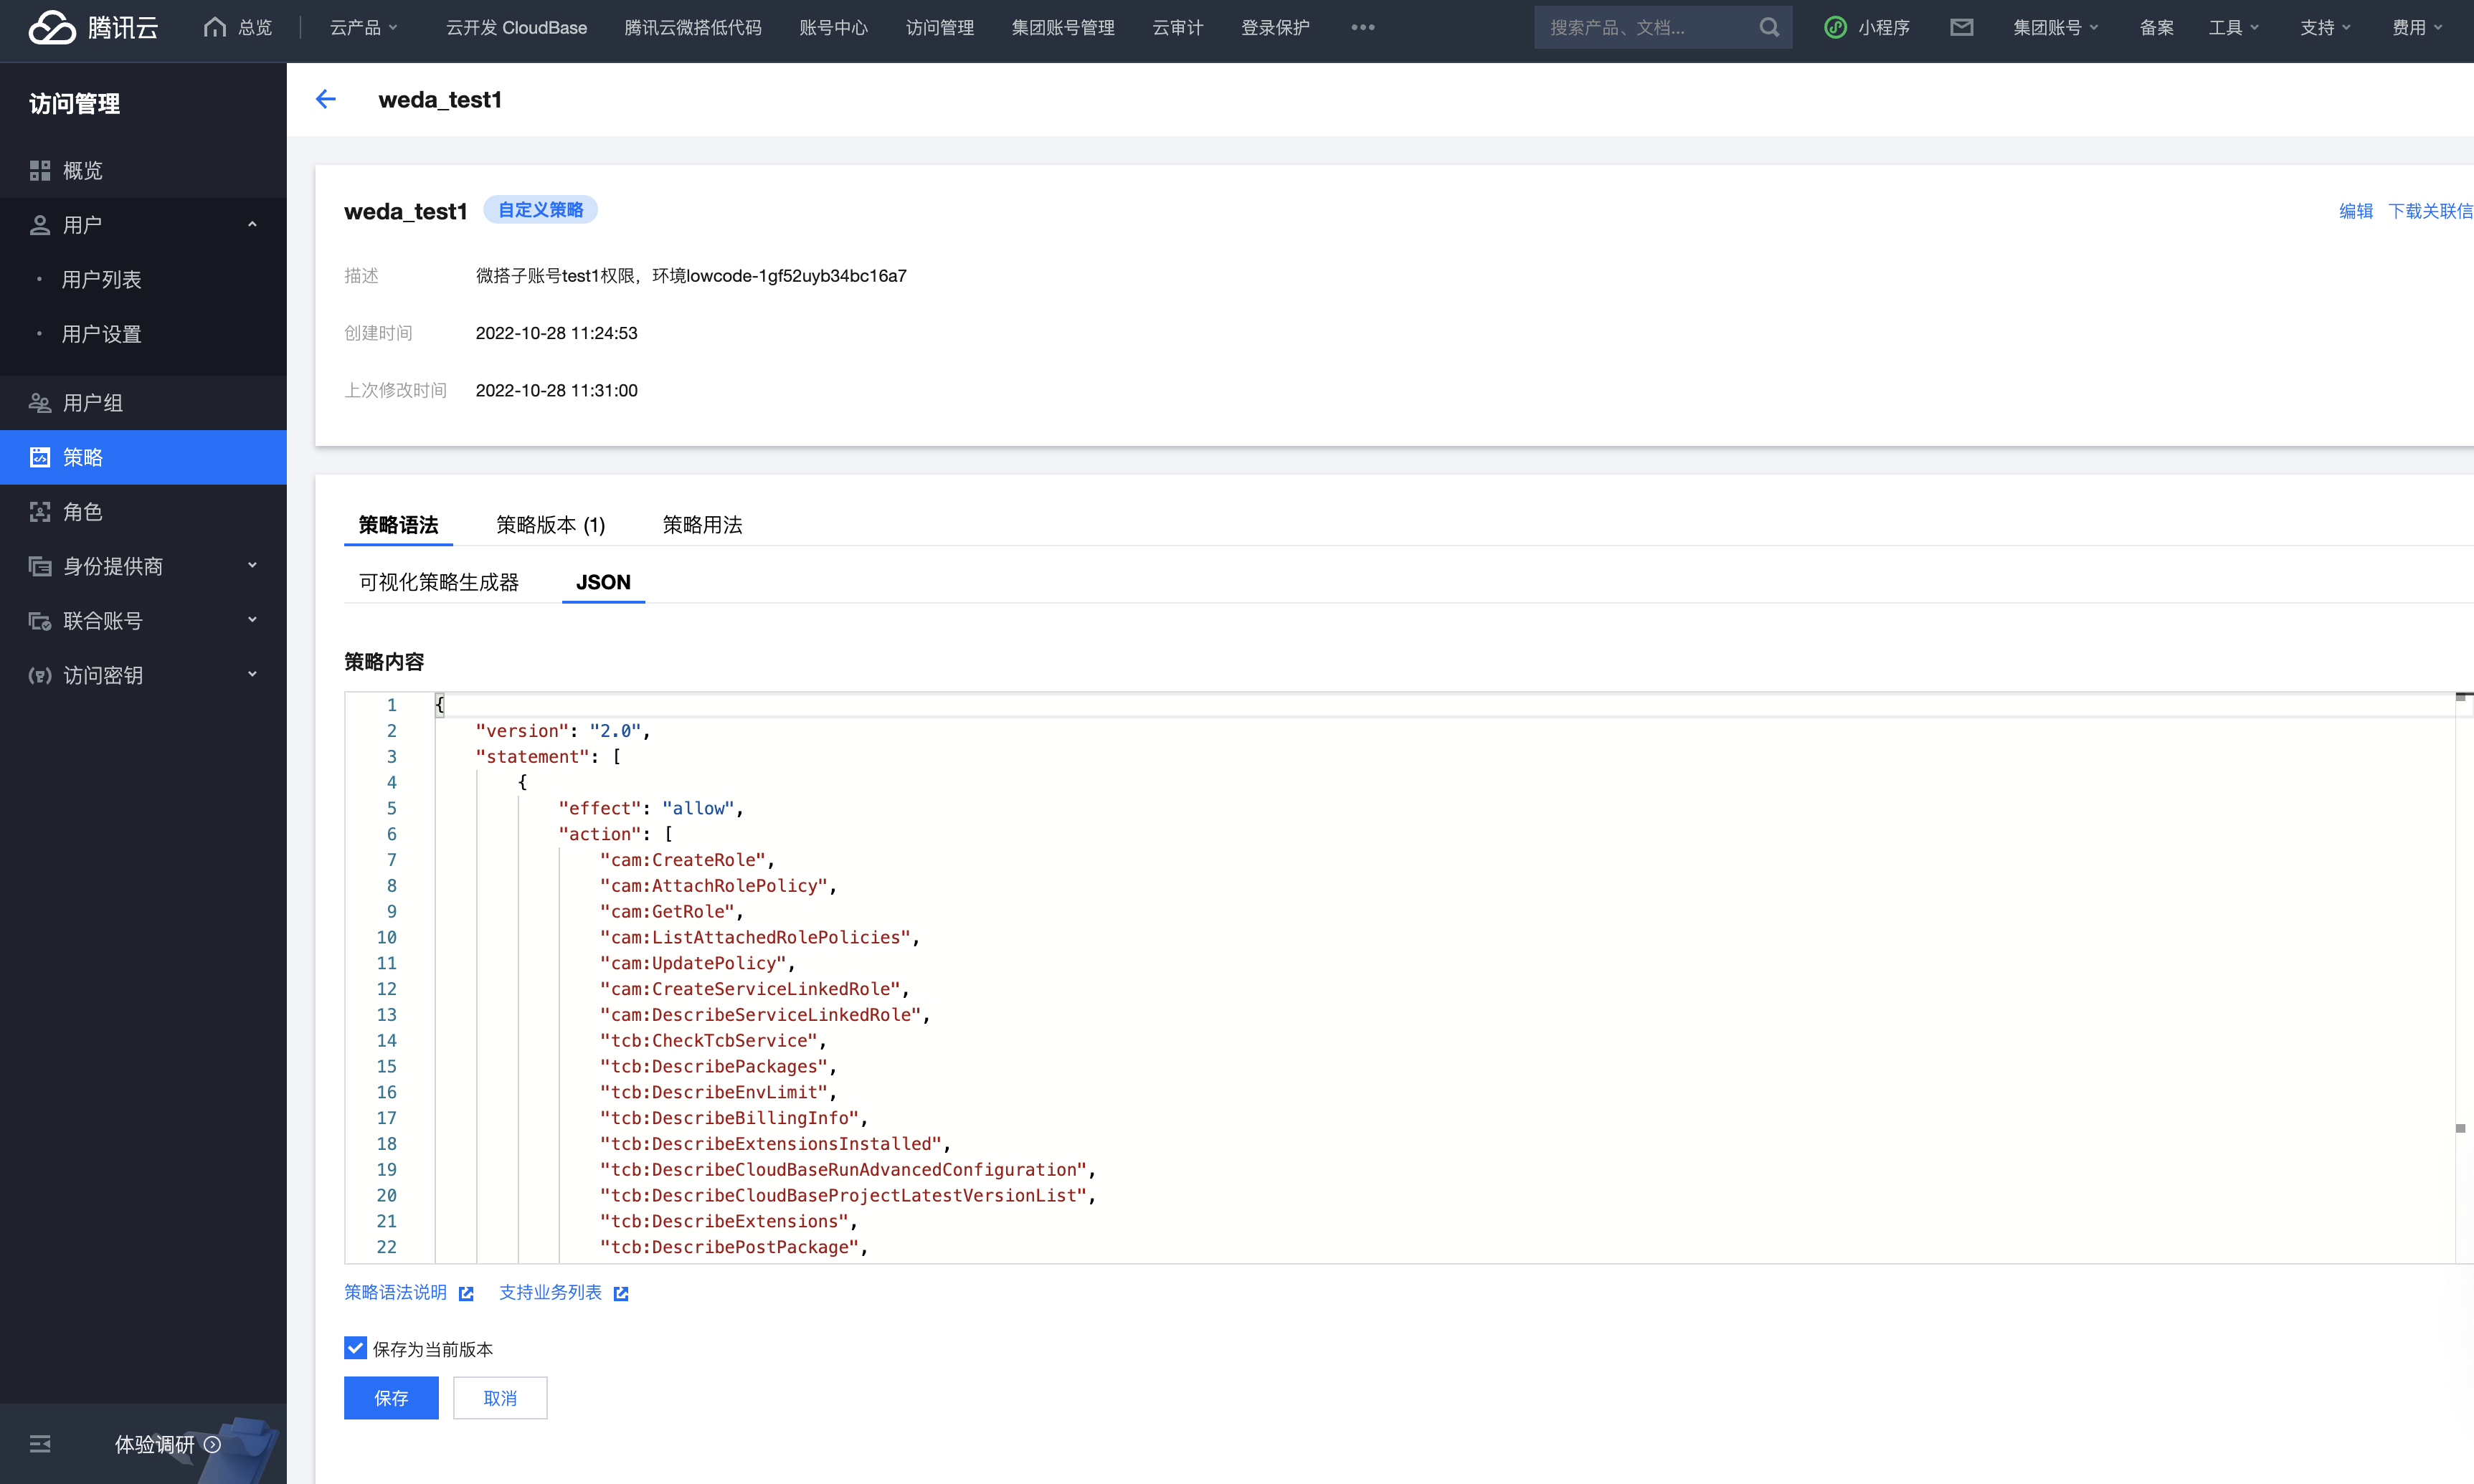Open the 总览 home icon
This screenshot has width=2474, height=1484.
click(214, 27)
